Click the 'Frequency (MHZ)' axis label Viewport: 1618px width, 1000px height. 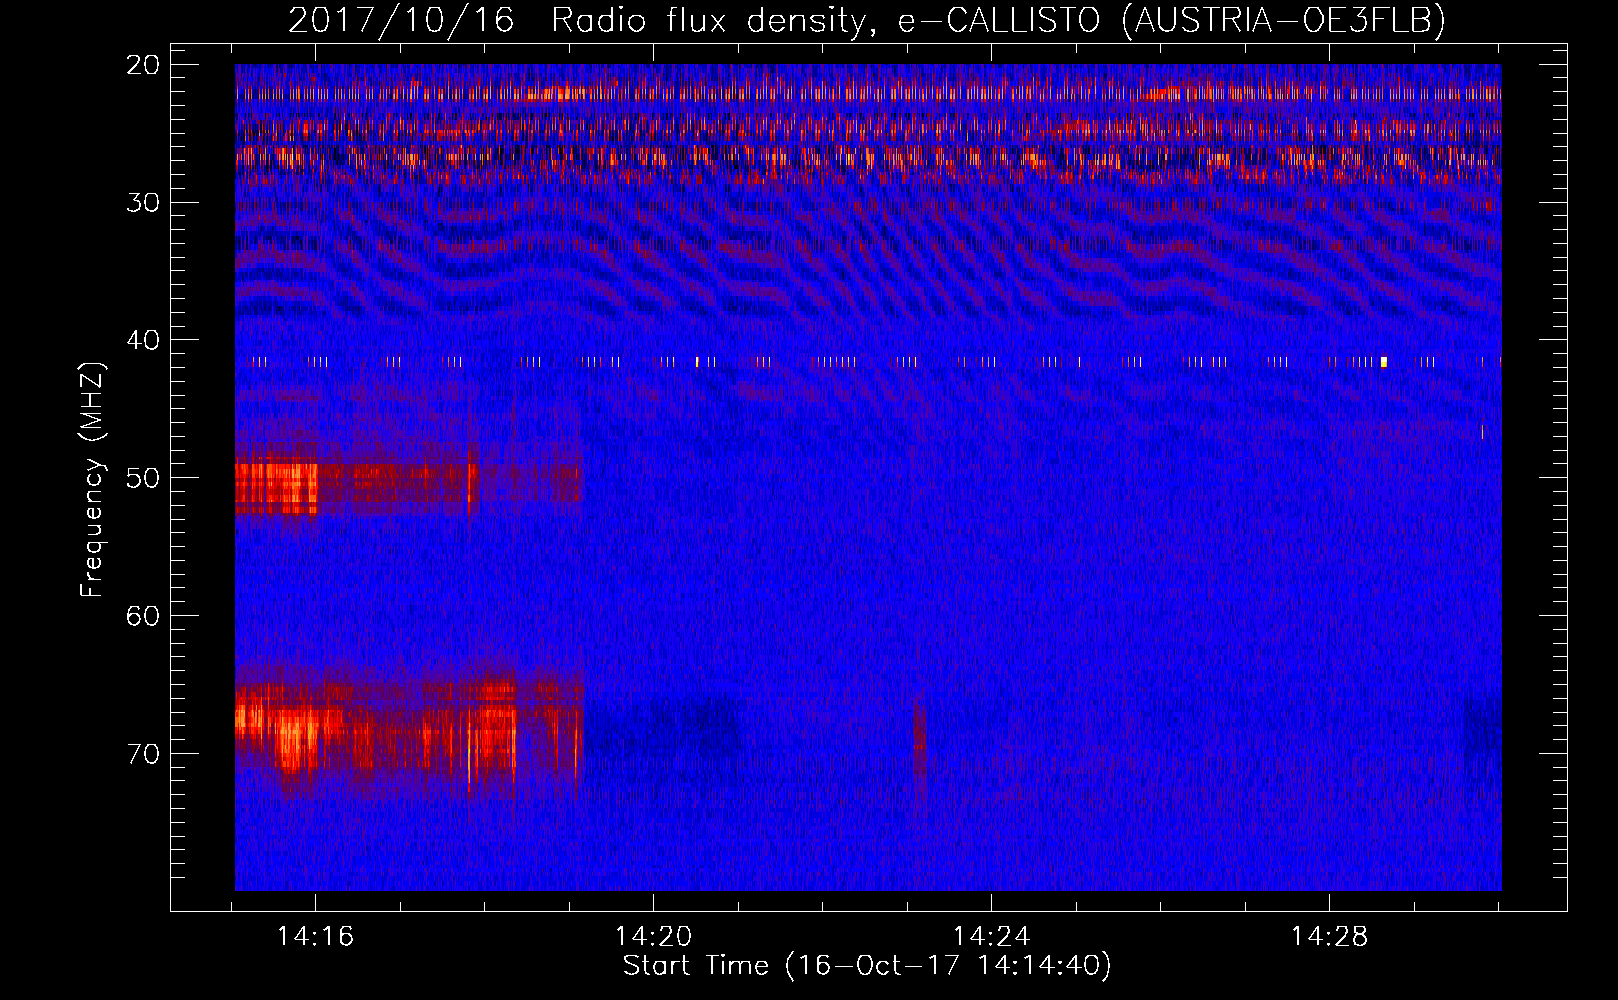(92, 480)
